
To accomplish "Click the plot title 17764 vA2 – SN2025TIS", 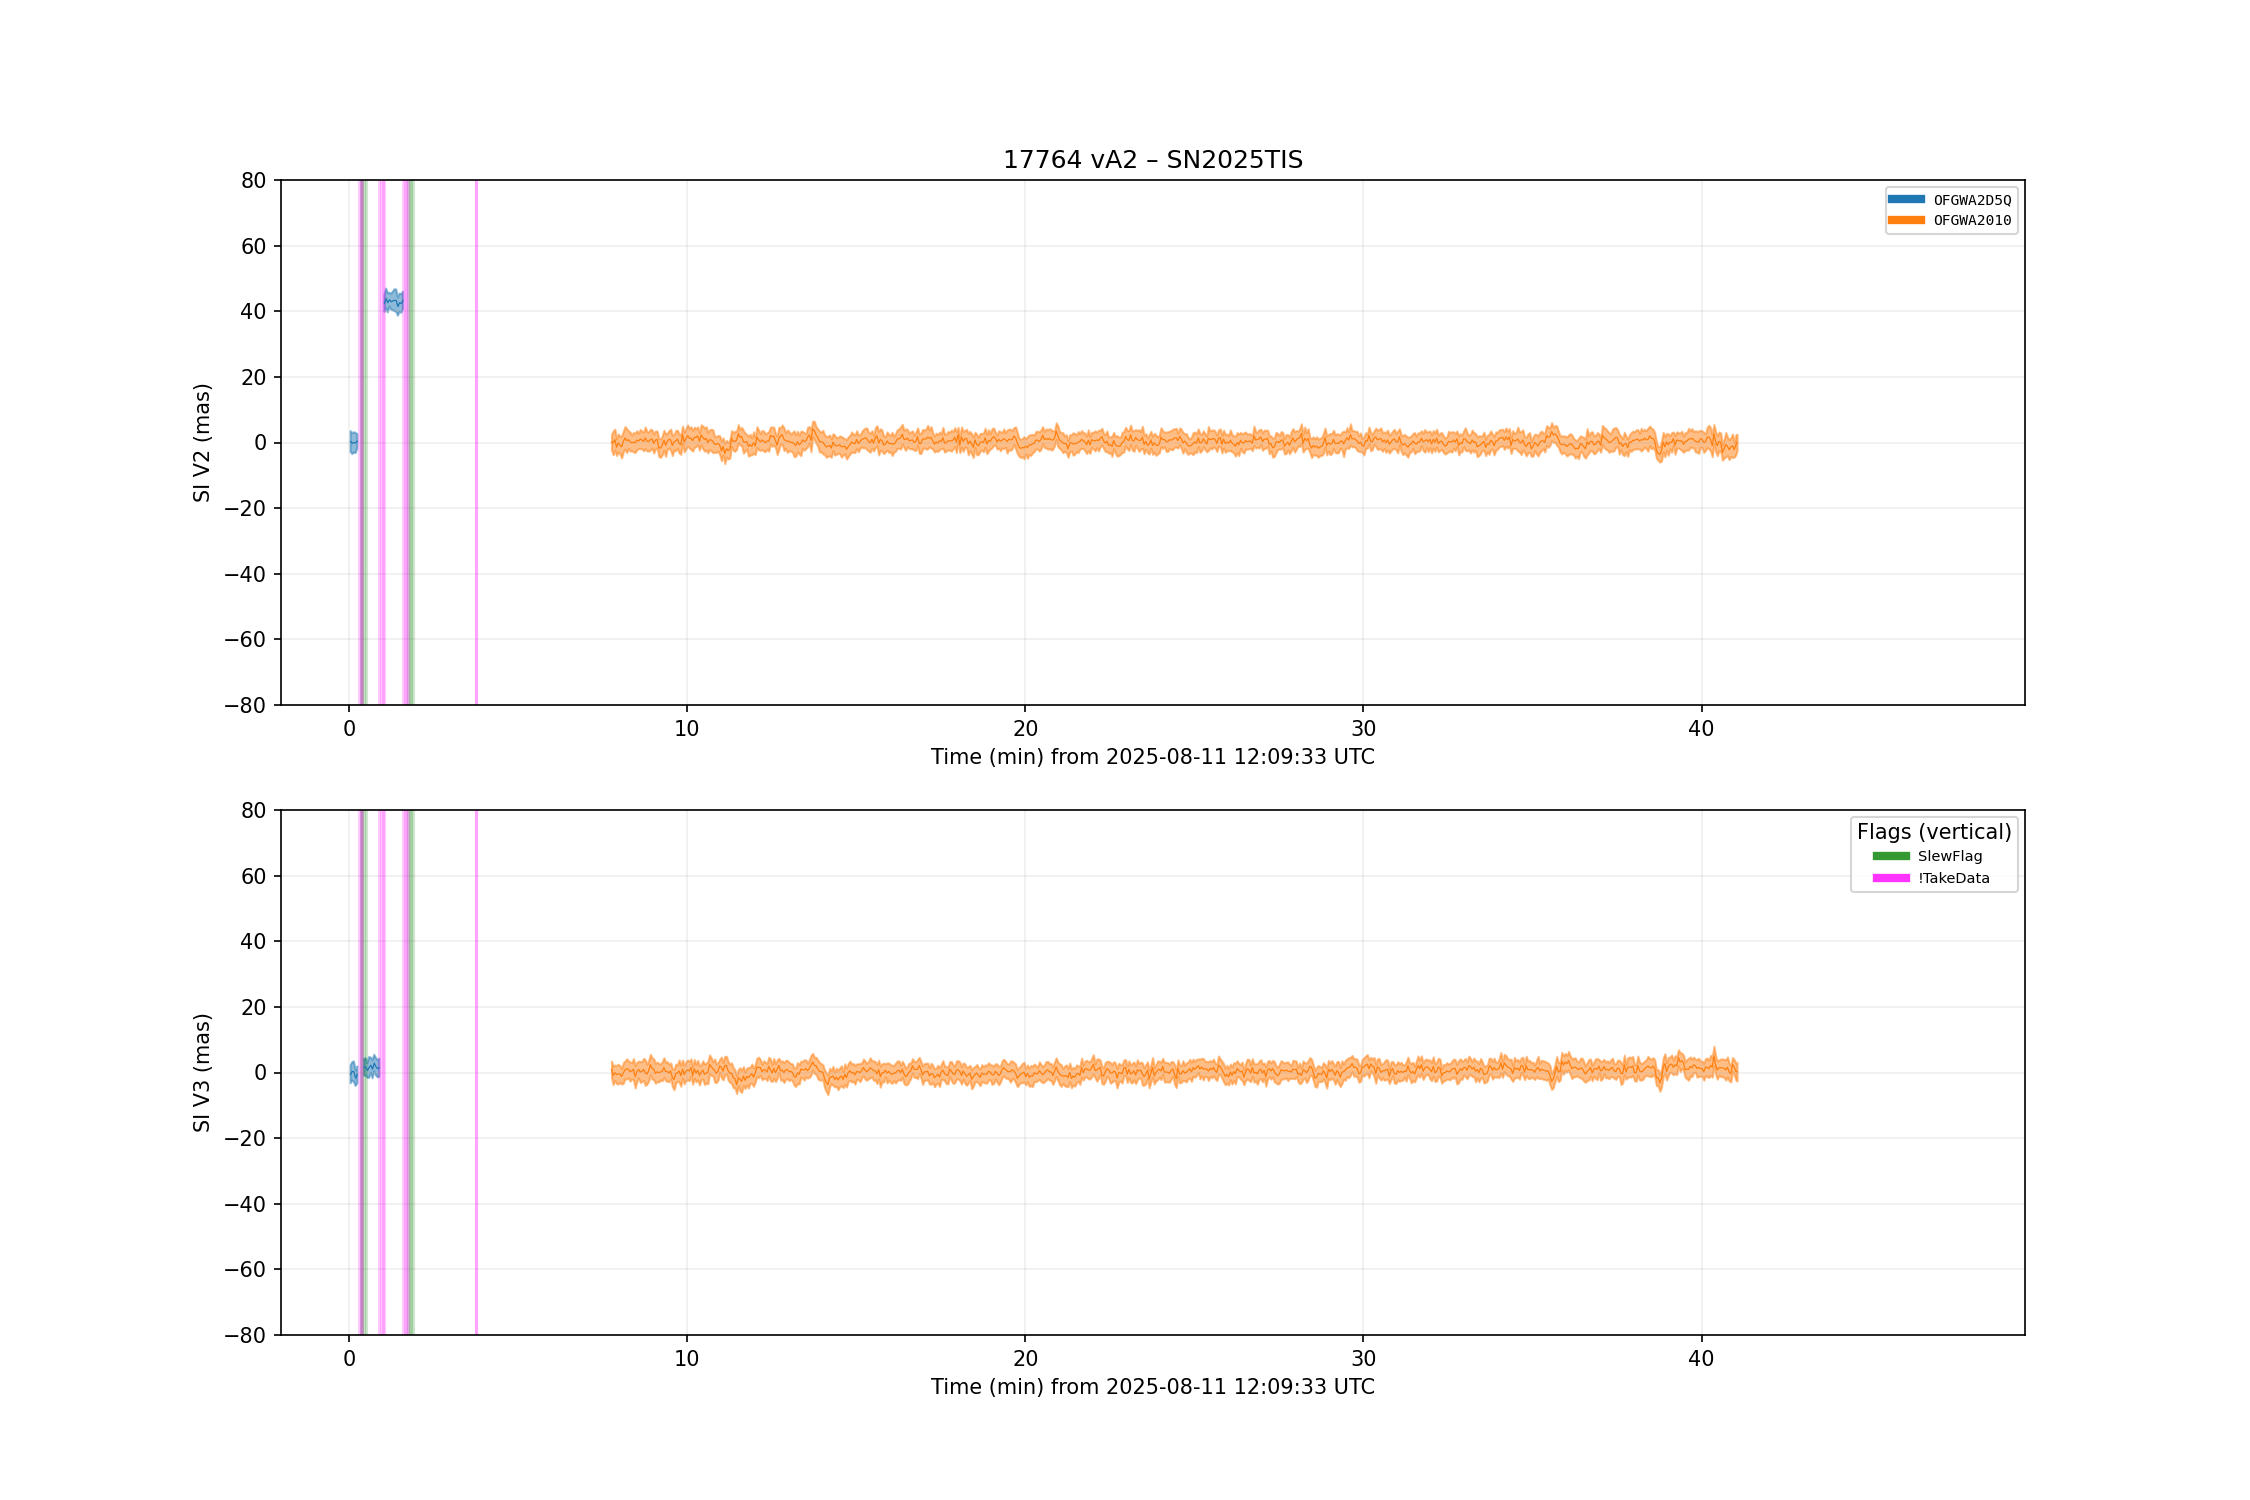I will click(x=1153, y=160).
